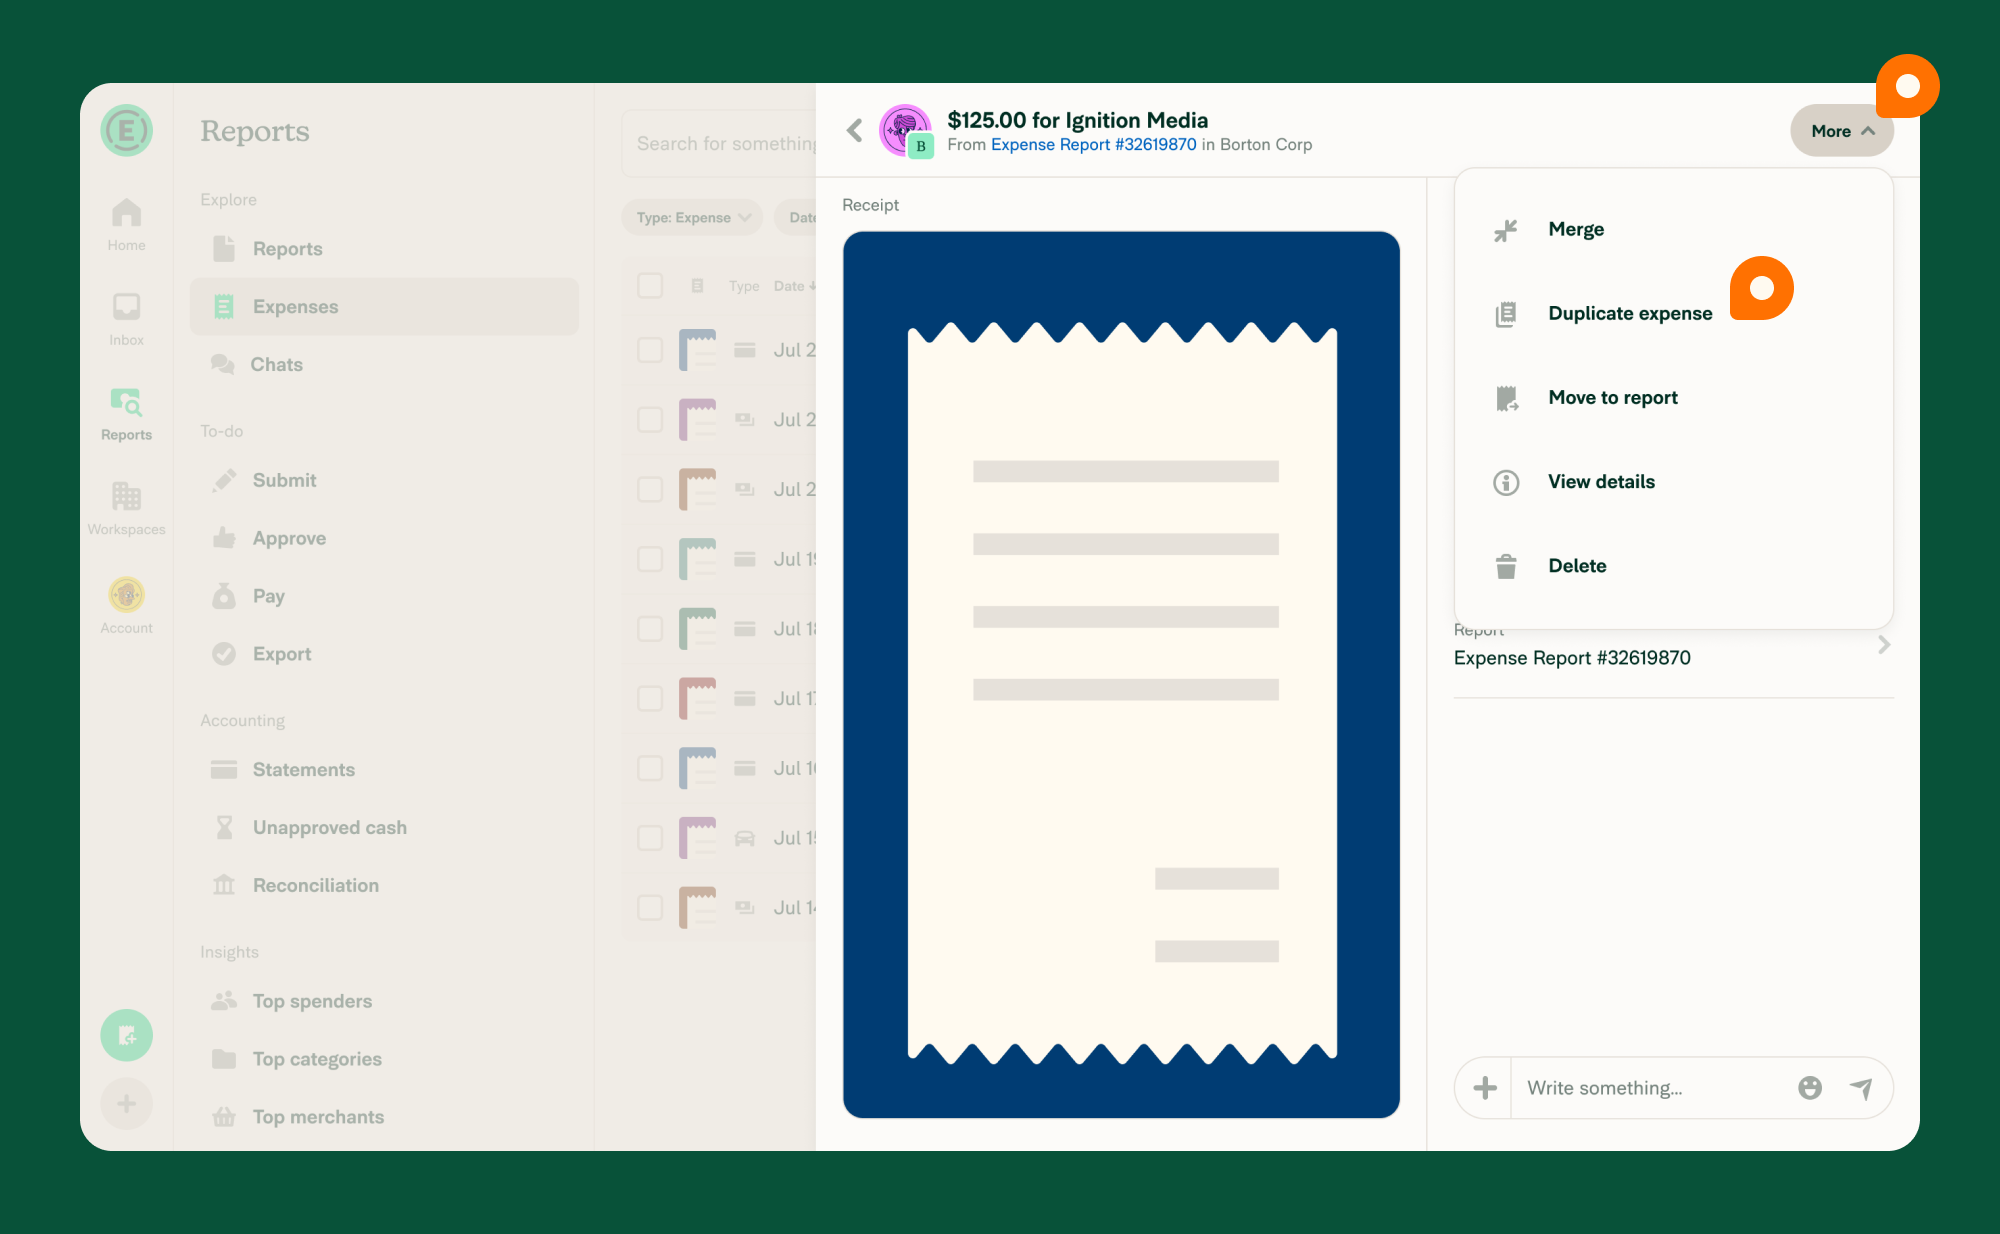Open the emoji picker in chat box
Screen dimensions: 2000x1234
click(1810, 1087)
